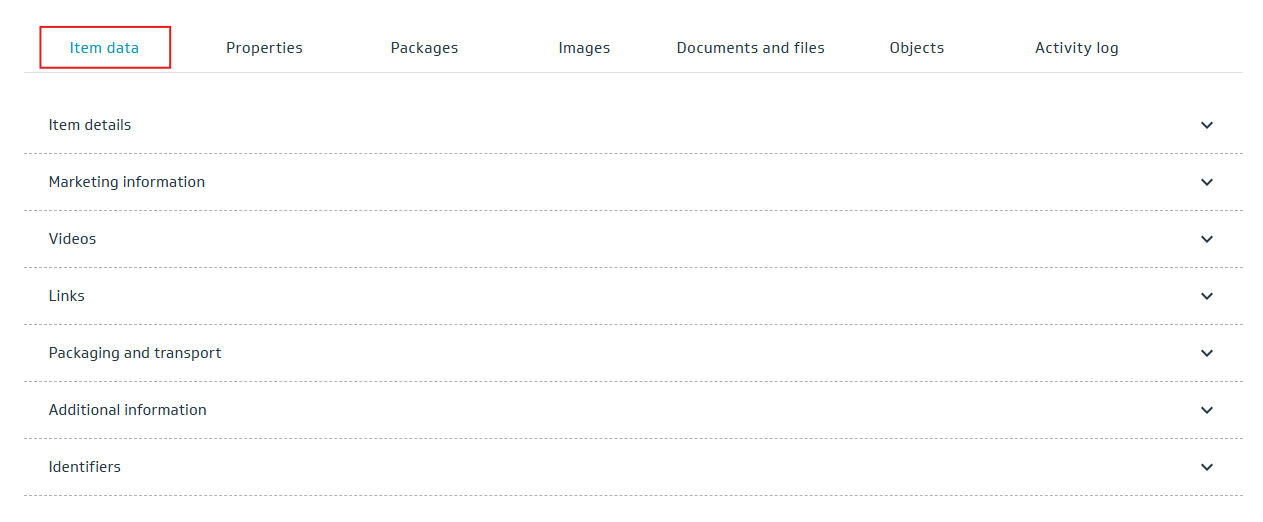Viewport: 1263px width, 522px height.
Task: Switch to the Objects tab
Action: click(x=916, y=48)
